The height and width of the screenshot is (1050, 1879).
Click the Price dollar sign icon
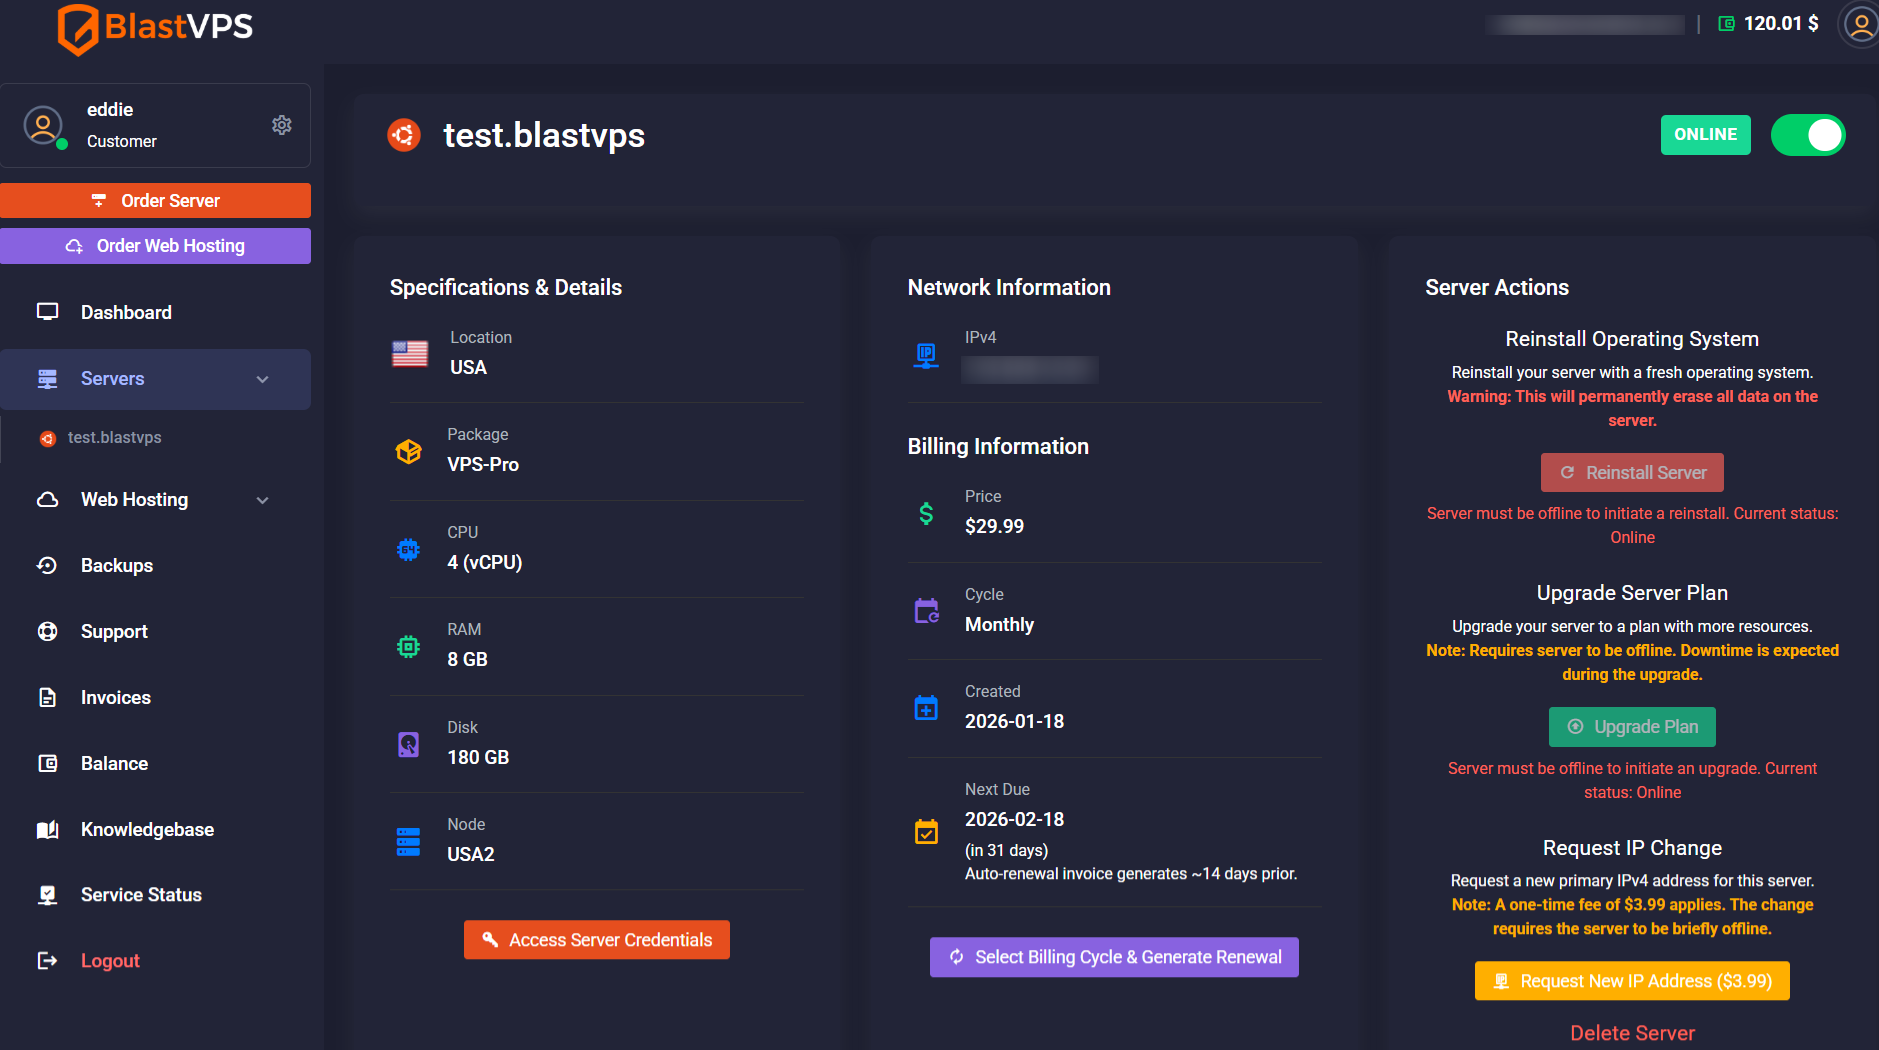926,513
